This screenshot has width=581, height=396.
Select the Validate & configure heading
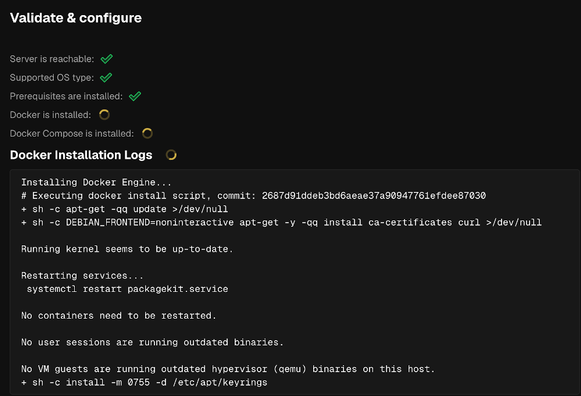(76, 18)
